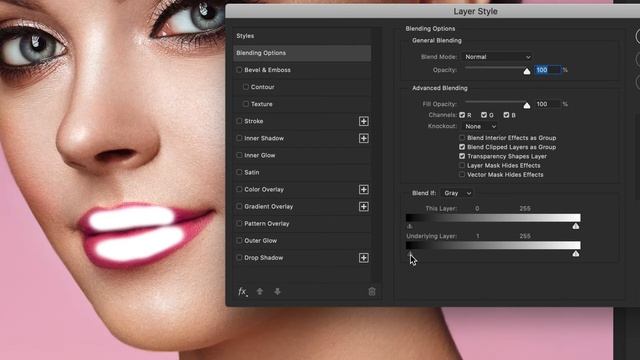The image size is (640, 360).
Task: Click the This Layer gradient bar
Action: coord(493,218)
